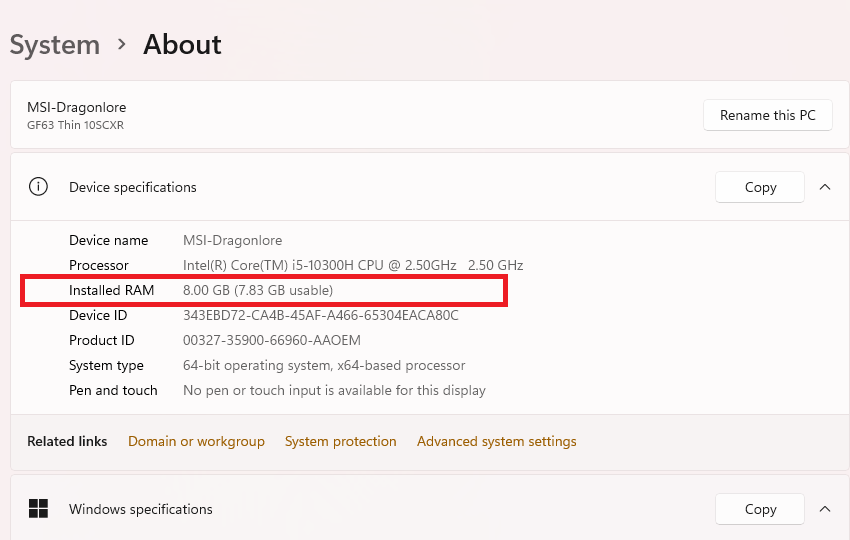Collapse the Windows specifications section
Image resolution: width=850 pixels, height=540 pixels.
825,509
